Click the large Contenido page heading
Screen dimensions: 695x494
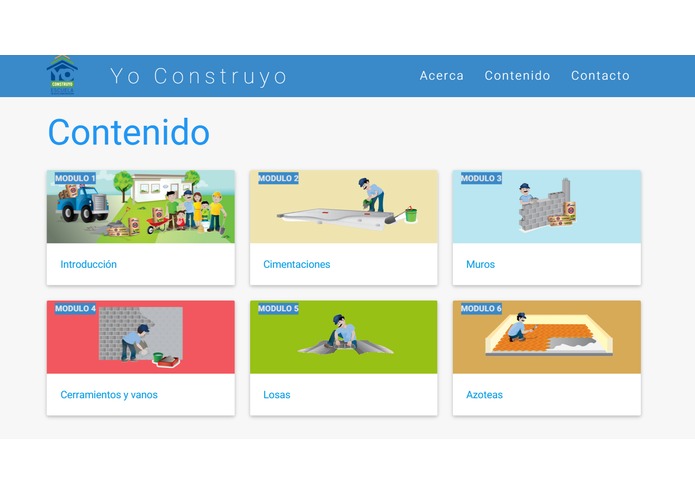pos(129,132)
